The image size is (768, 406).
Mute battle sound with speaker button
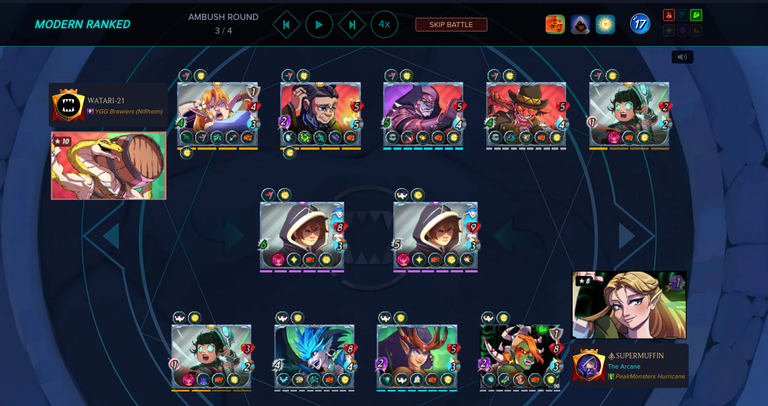point(682,57)
